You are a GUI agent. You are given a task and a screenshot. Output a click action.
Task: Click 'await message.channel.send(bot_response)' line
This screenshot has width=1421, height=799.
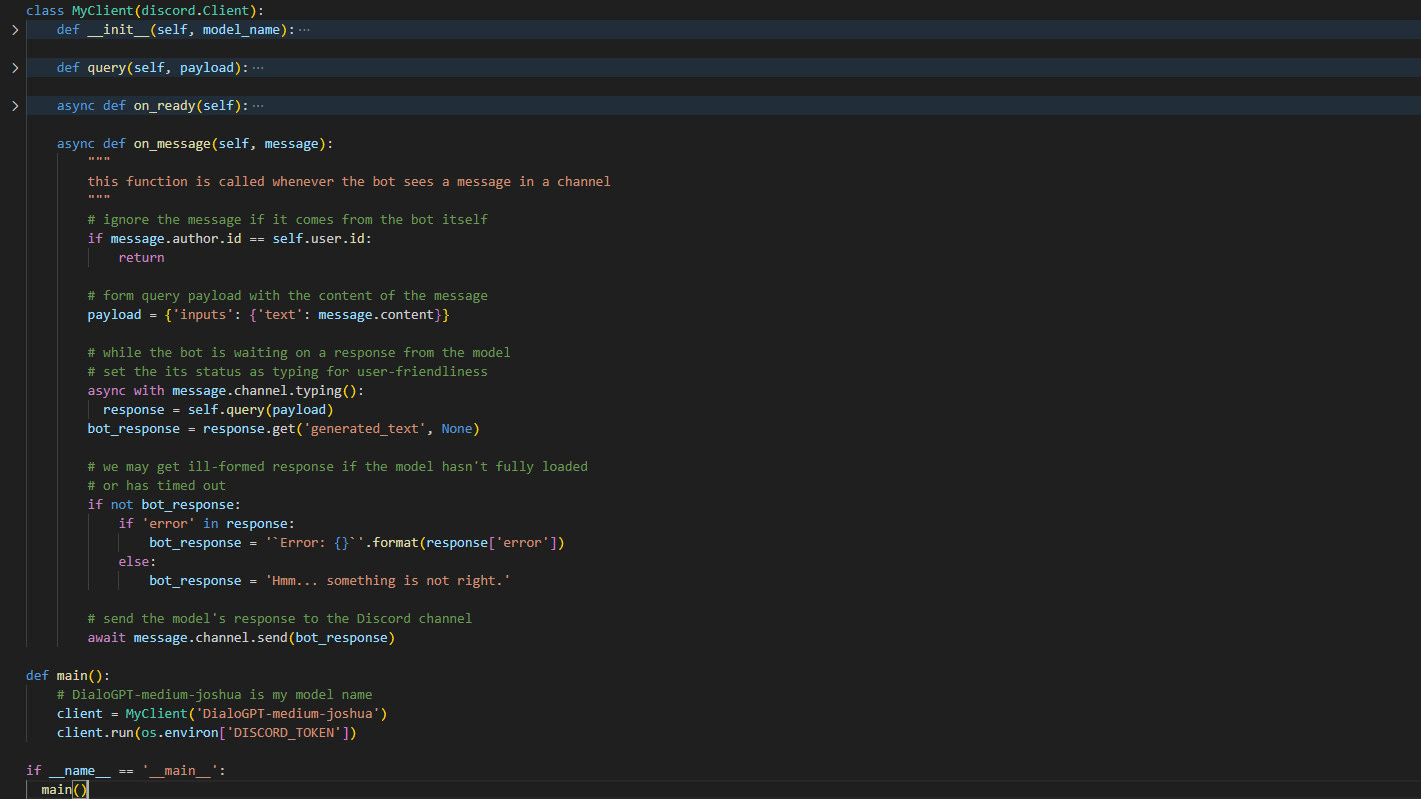coord(241,638)
